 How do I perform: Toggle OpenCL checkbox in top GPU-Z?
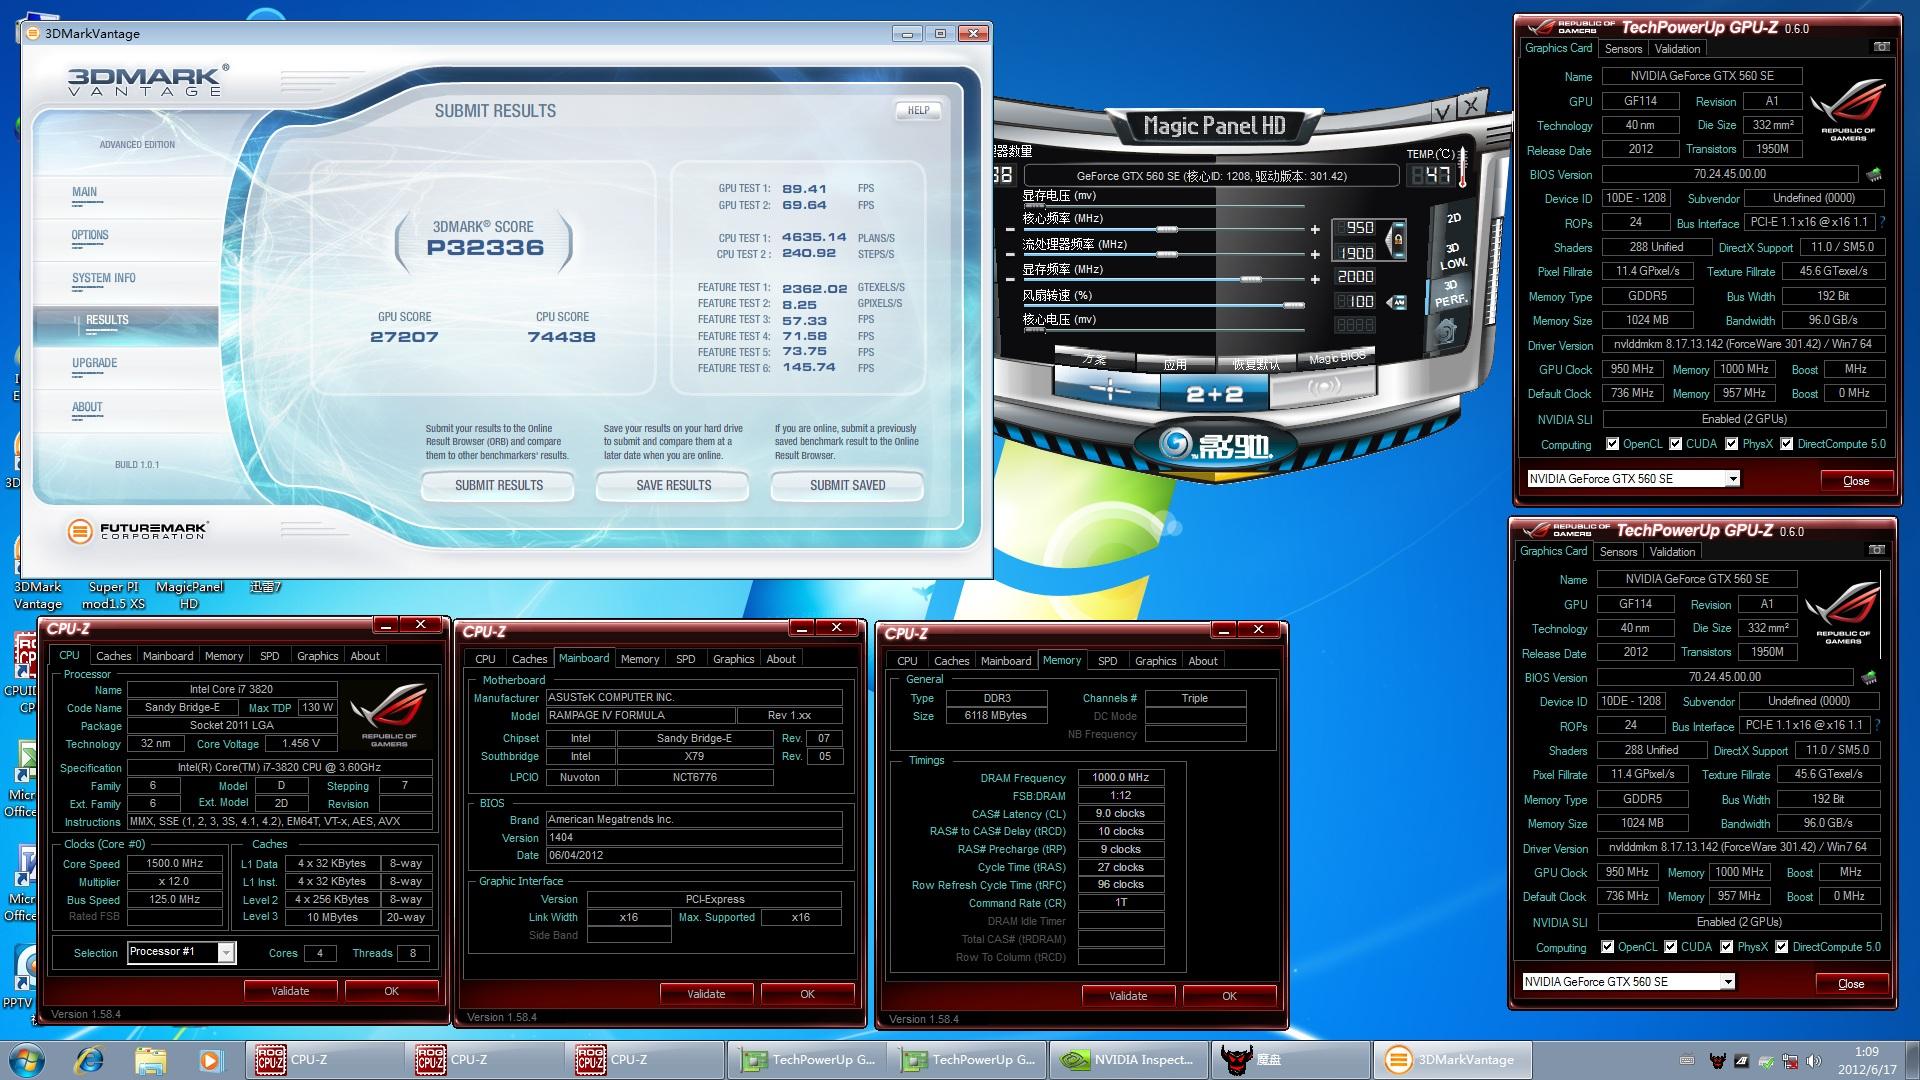(1612, 444)
